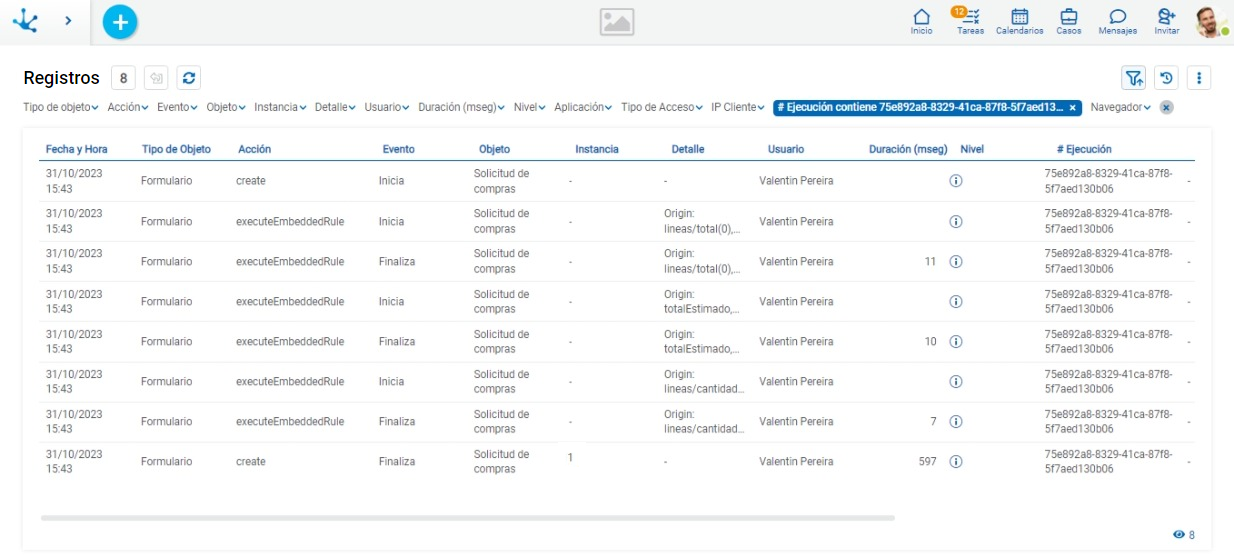This screenshot has width=1234, height=556.
Task: Open the three-dot more options menu
Action: coord(1198,78)
